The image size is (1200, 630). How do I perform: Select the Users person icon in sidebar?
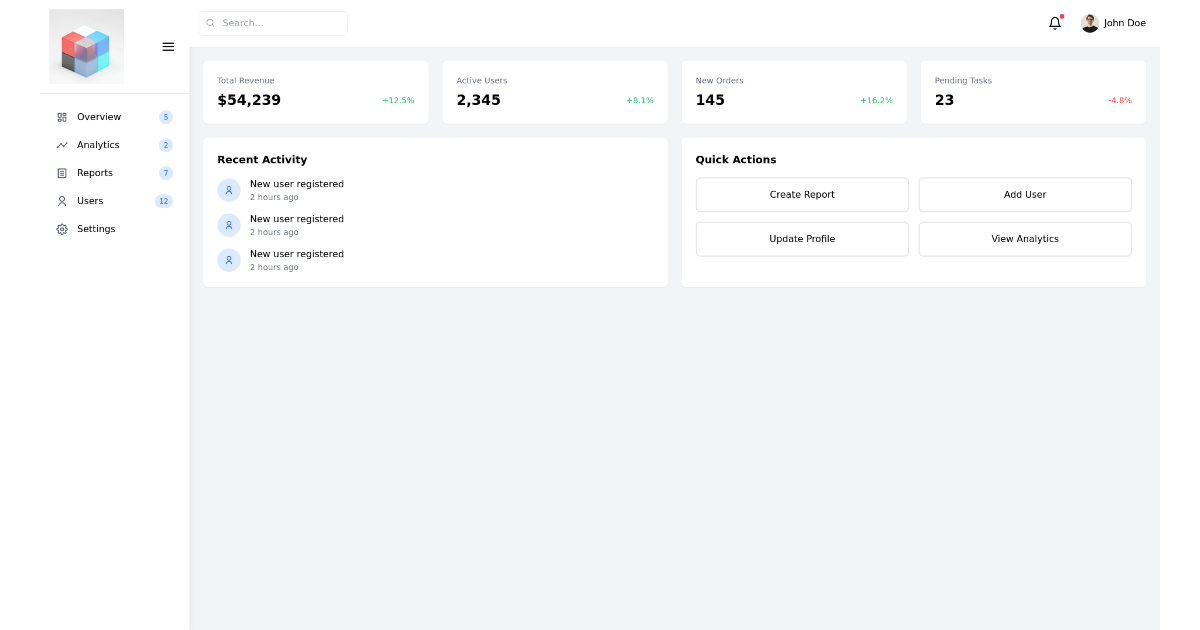tap(61, 201)
